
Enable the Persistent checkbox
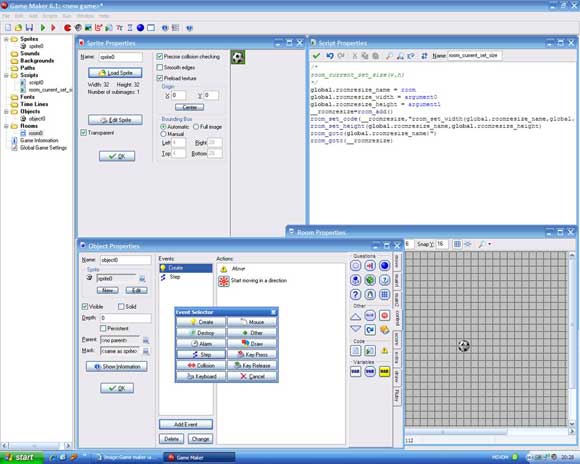(103, 328)
